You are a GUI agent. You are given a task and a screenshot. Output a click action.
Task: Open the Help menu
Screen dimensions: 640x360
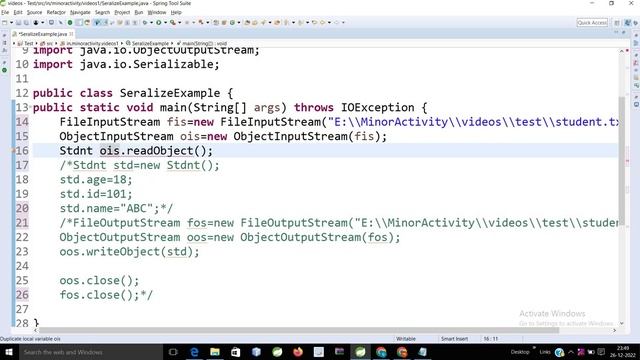176,12
